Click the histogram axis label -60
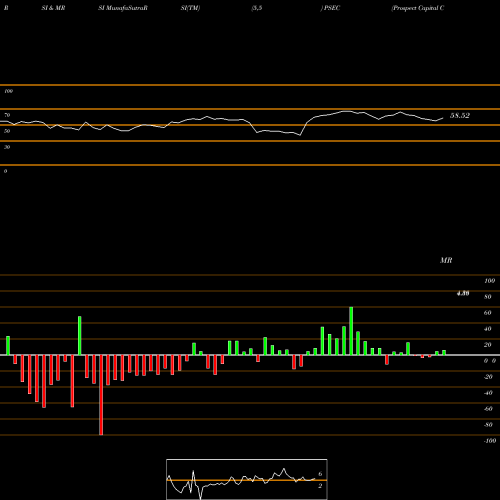This screenshot has width=500, height=500. 488,409
